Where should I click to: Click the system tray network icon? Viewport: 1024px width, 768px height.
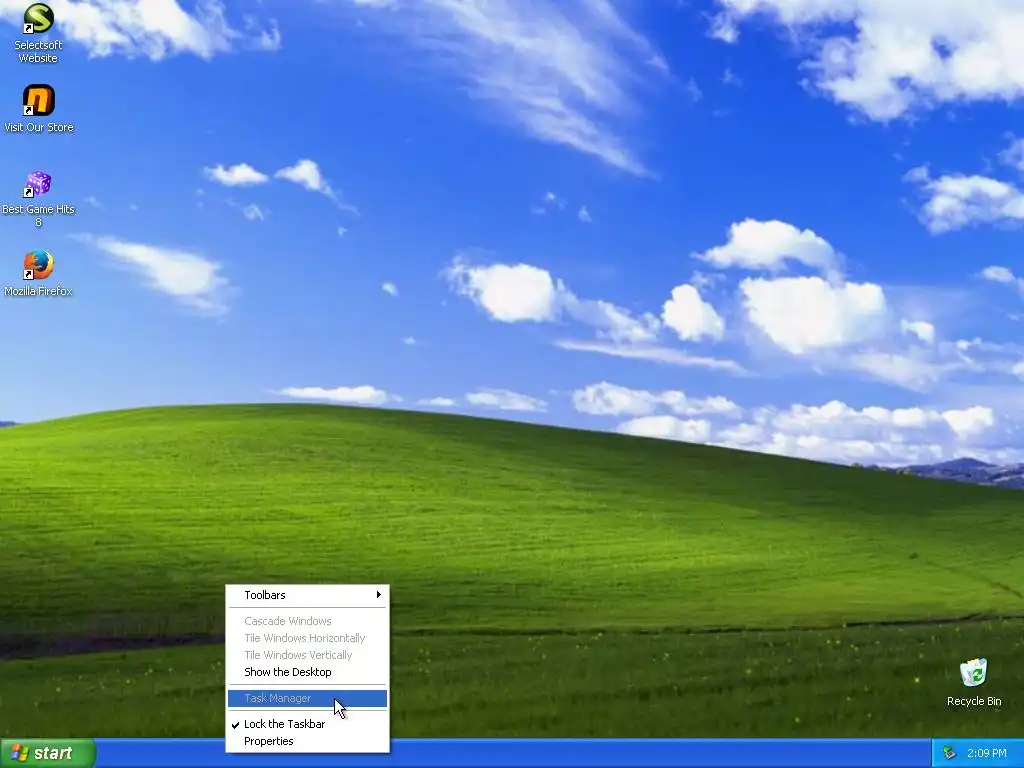click(949, 753)
